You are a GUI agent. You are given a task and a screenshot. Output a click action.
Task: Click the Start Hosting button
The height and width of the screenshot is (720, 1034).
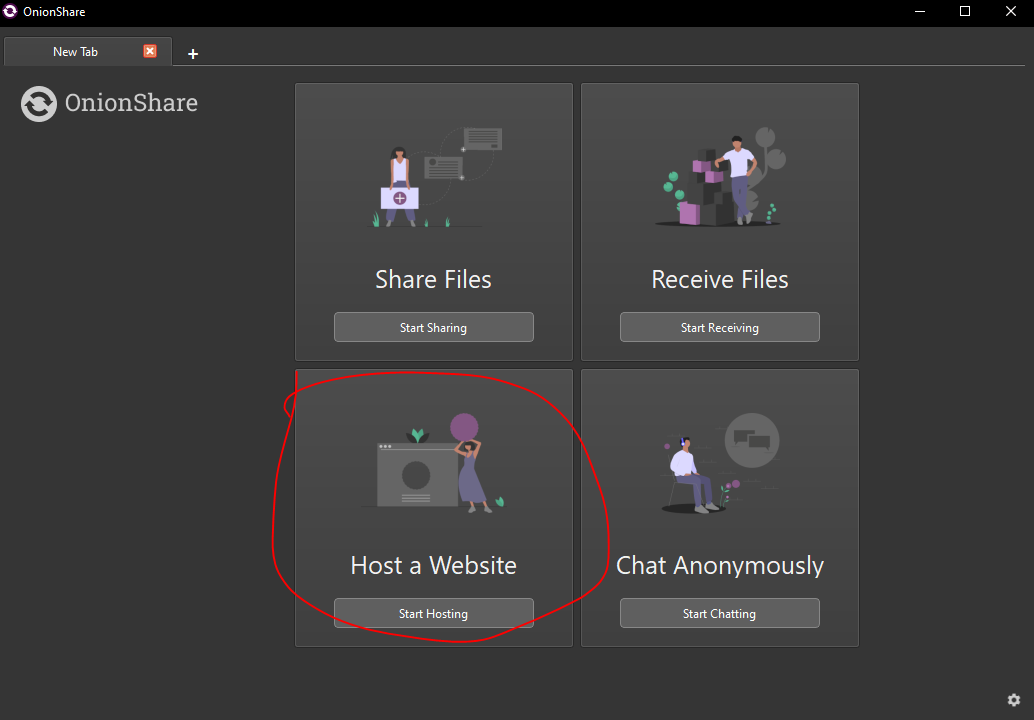(x=433, y=613)
